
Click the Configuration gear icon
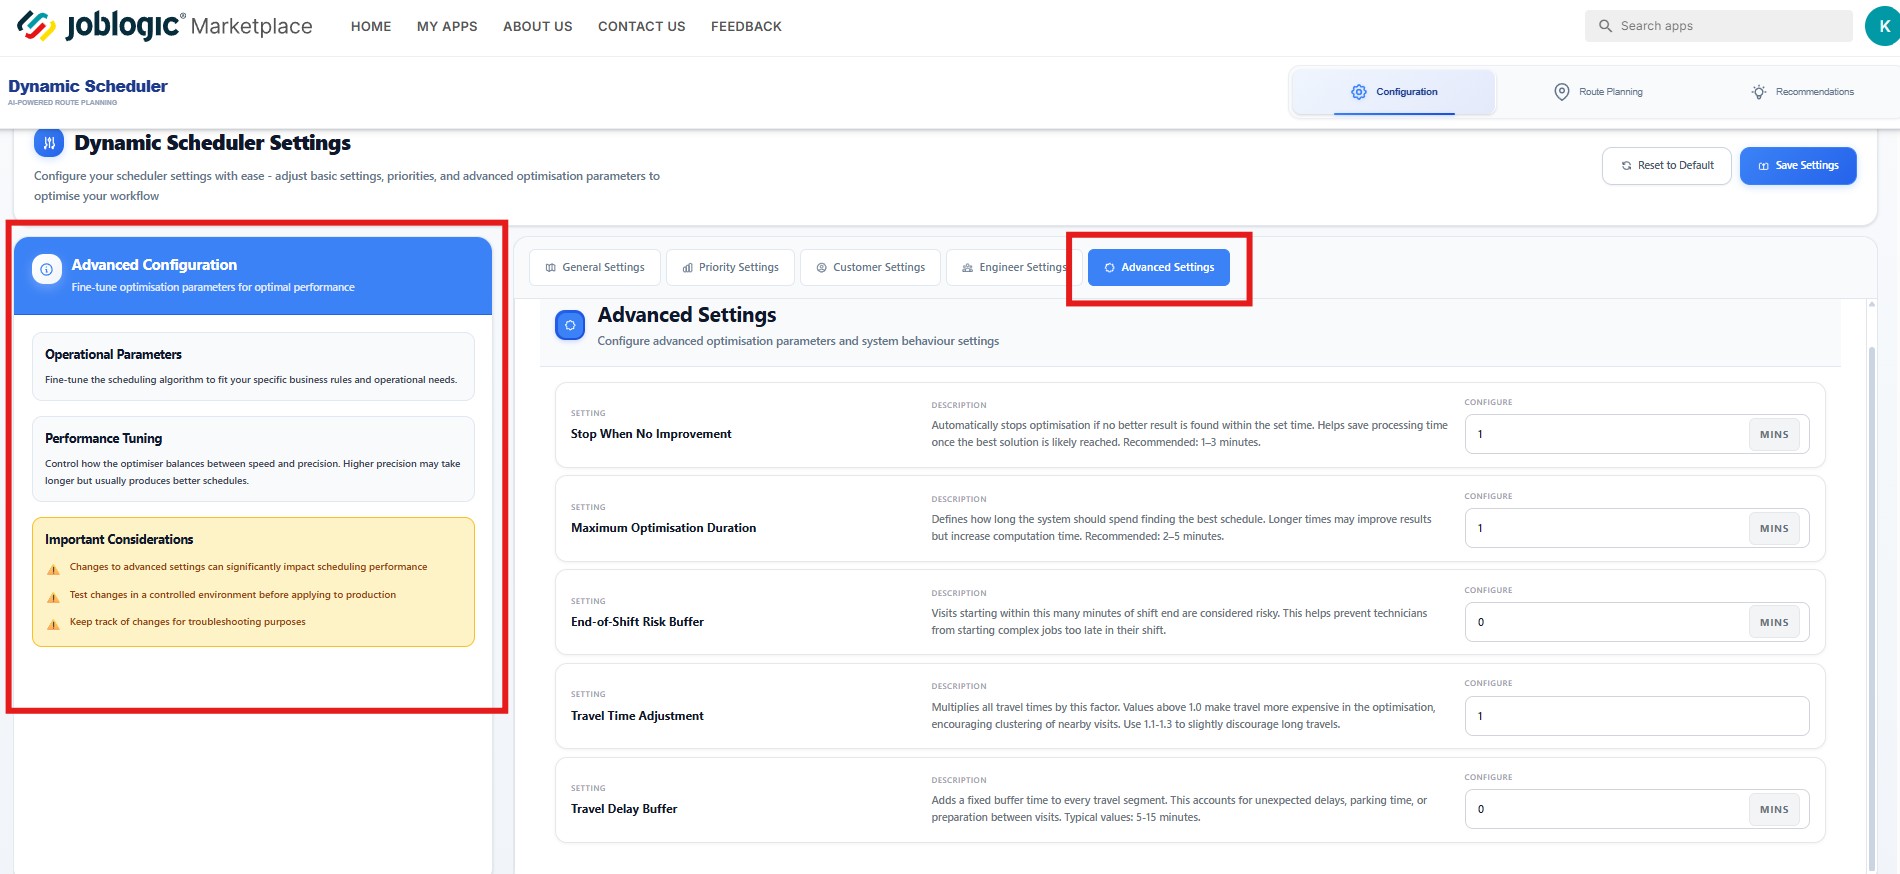[1359, 92]
